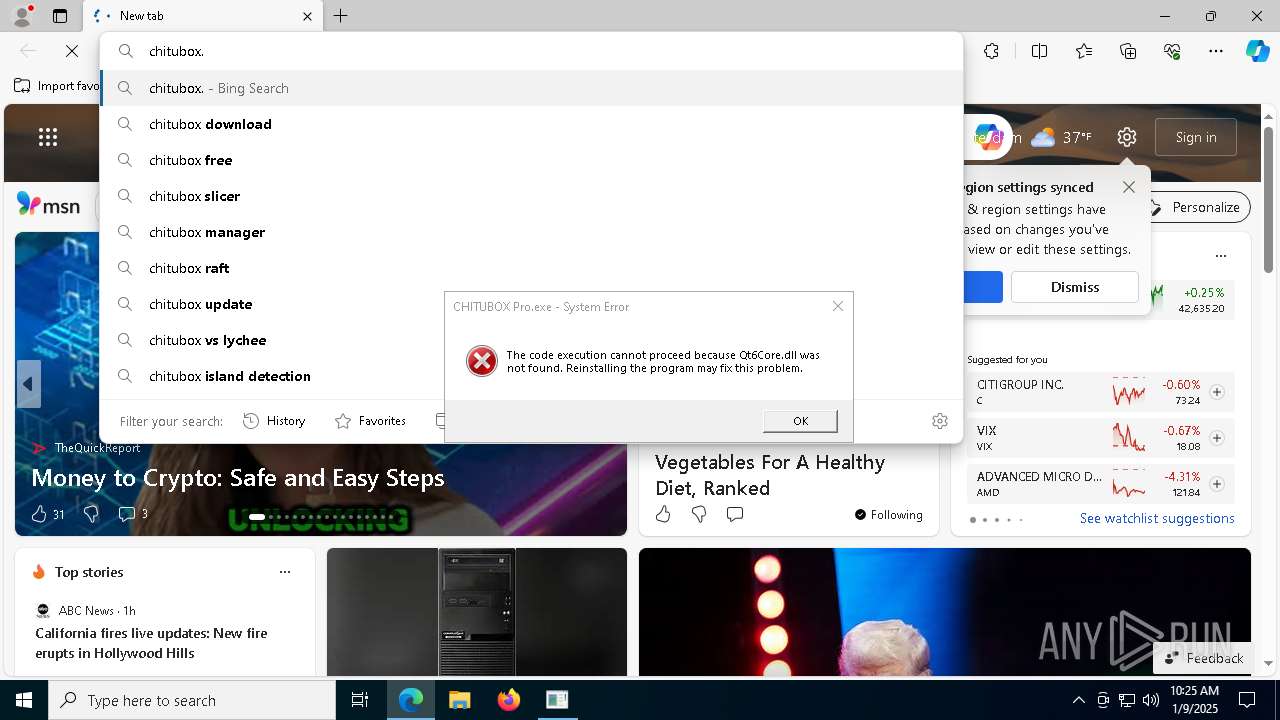This screenshot has height=720, width=1280.
Task: Open California fires live updates story
Action: coord(152,643)
